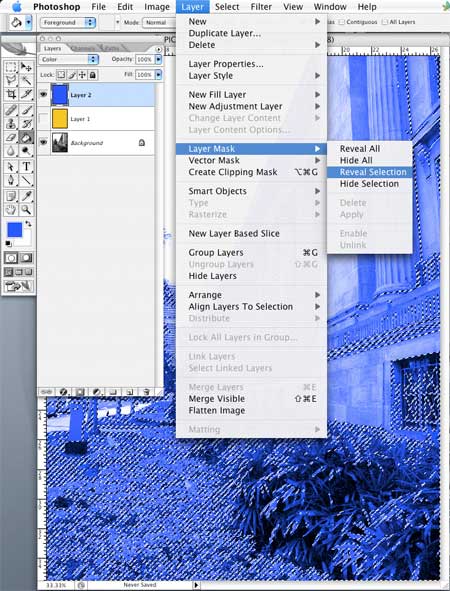The width and height of the screenshot is (450, 591).
Task: Select the Eyedropper tool
Action: [x=26, y=196]
